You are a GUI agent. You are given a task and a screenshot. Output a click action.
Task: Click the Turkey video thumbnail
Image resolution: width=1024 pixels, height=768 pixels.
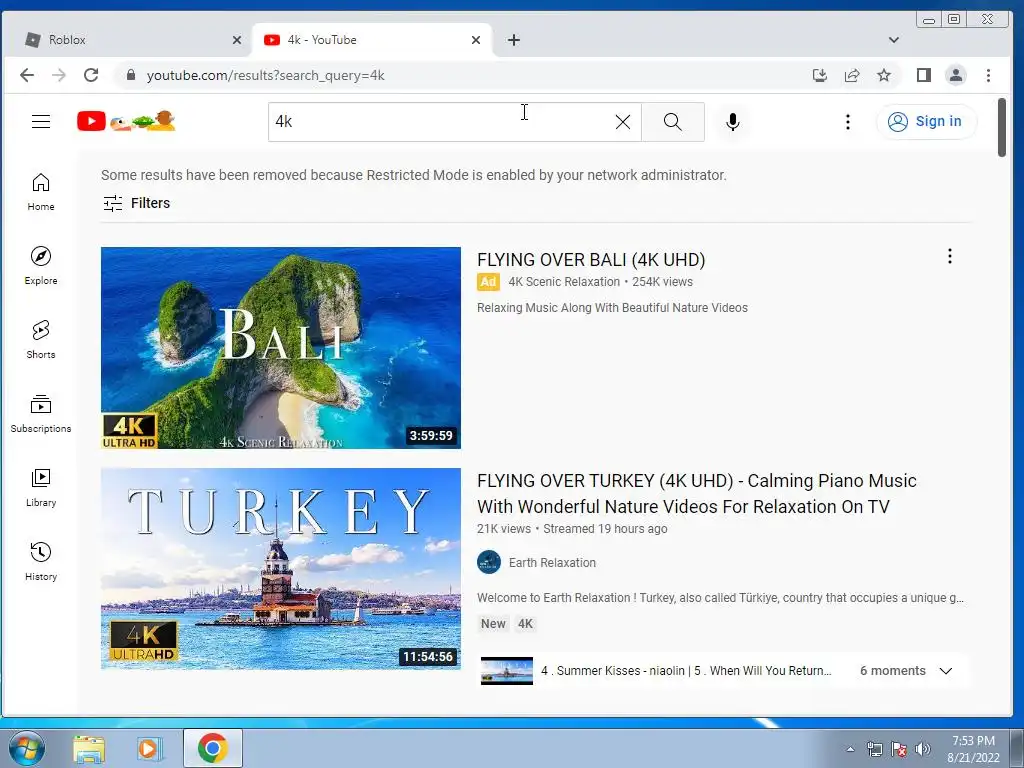tap(281, 569)
